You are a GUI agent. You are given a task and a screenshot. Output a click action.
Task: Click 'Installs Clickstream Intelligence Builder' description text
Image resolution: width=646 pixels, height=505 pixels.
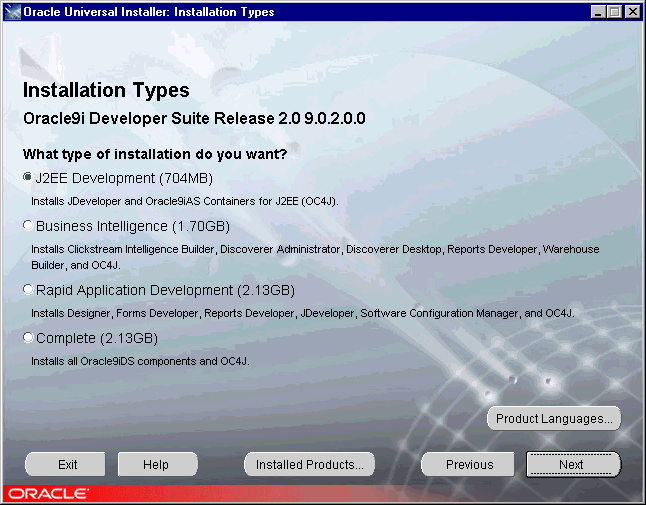click(315, 257)
